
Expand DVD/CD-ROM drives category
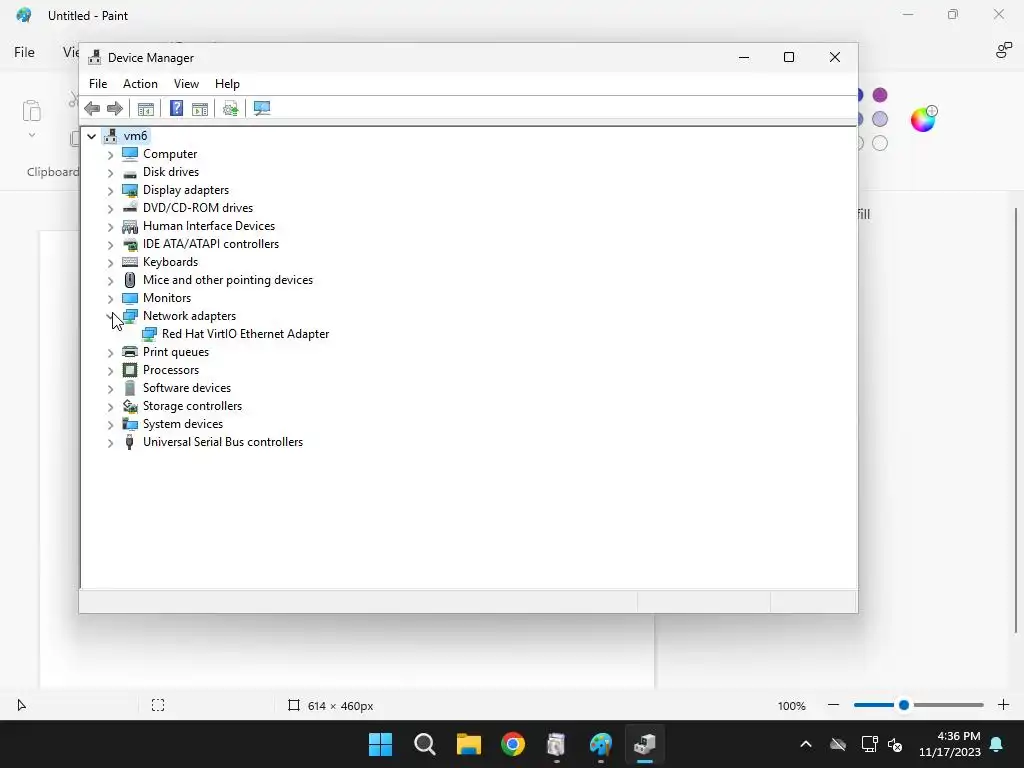[110, 209]
